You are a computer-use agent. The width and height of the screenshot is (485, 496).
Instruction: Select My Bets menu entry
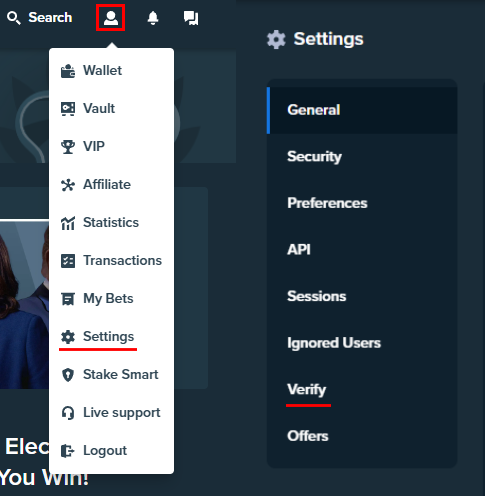[x=111, y=299]
